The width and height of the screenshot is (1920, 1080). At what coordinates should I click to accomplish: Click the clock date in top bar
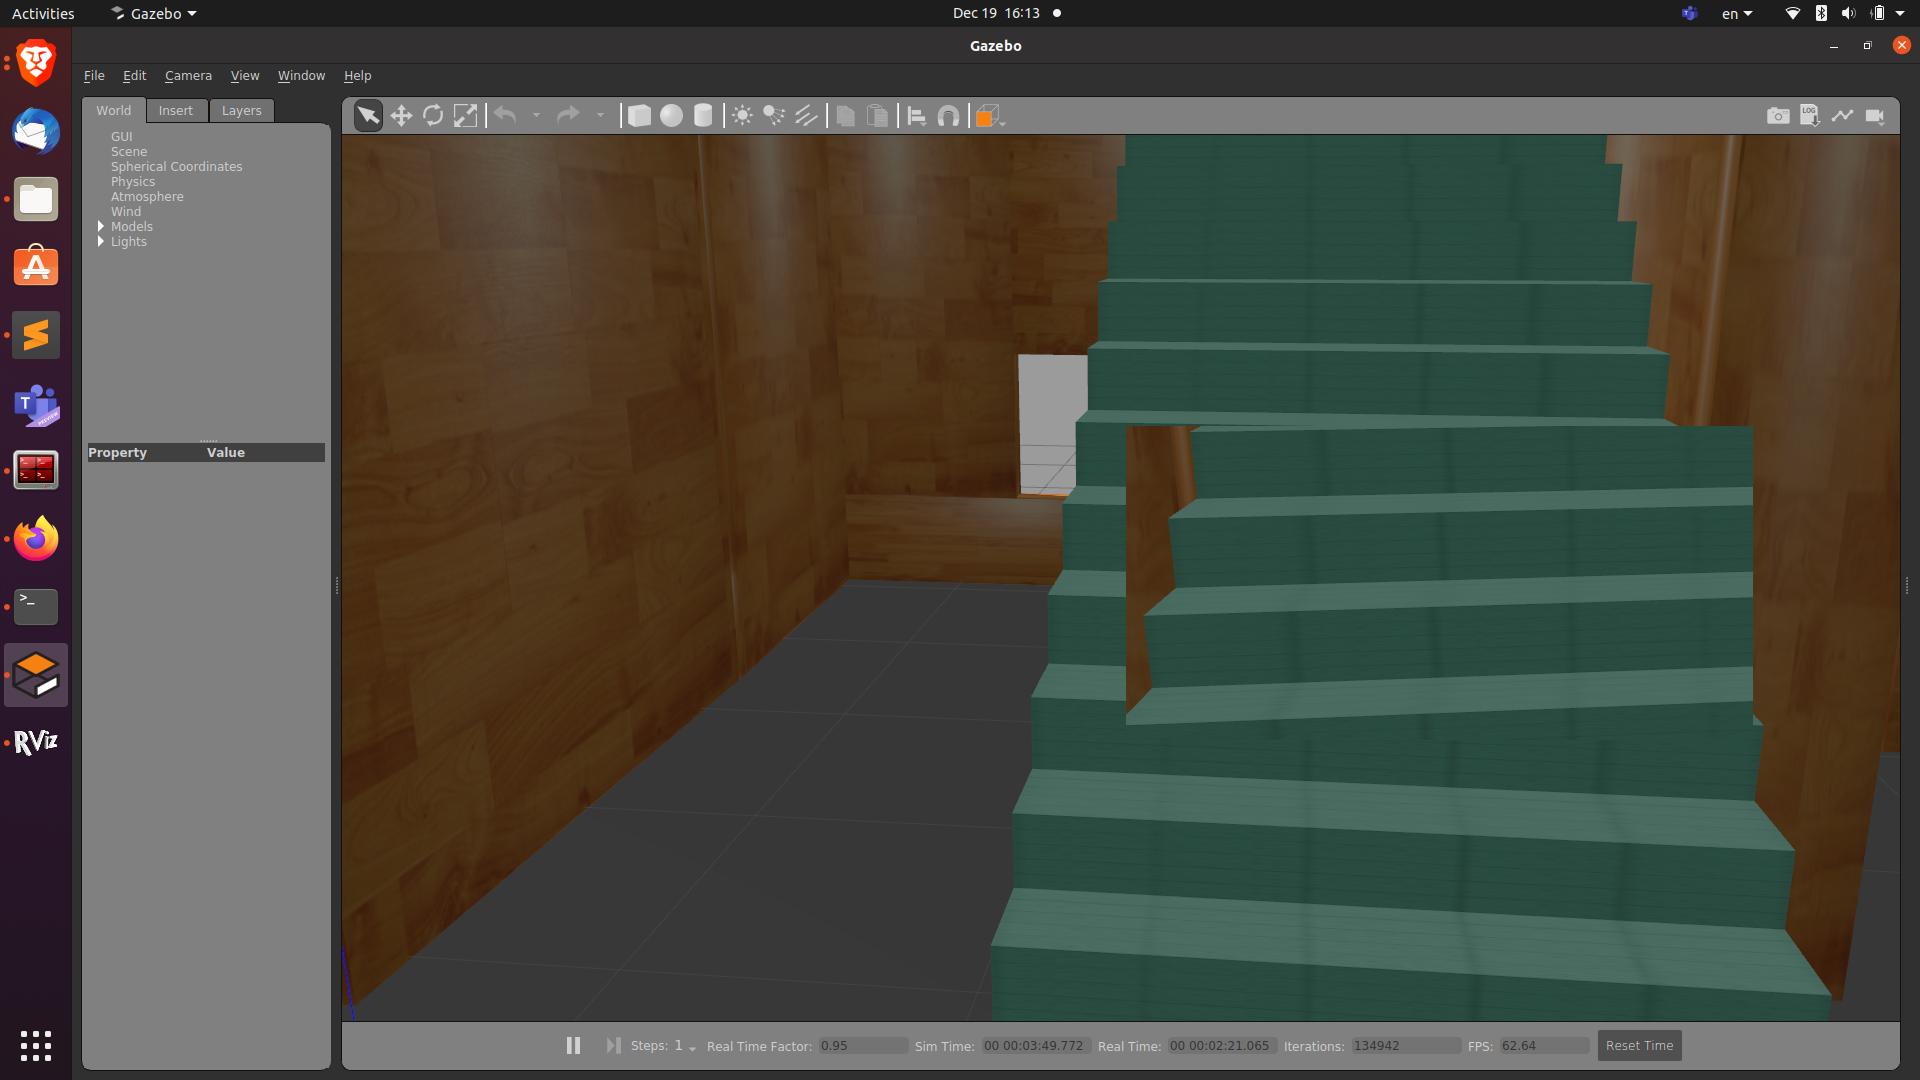tap(996, 13)
